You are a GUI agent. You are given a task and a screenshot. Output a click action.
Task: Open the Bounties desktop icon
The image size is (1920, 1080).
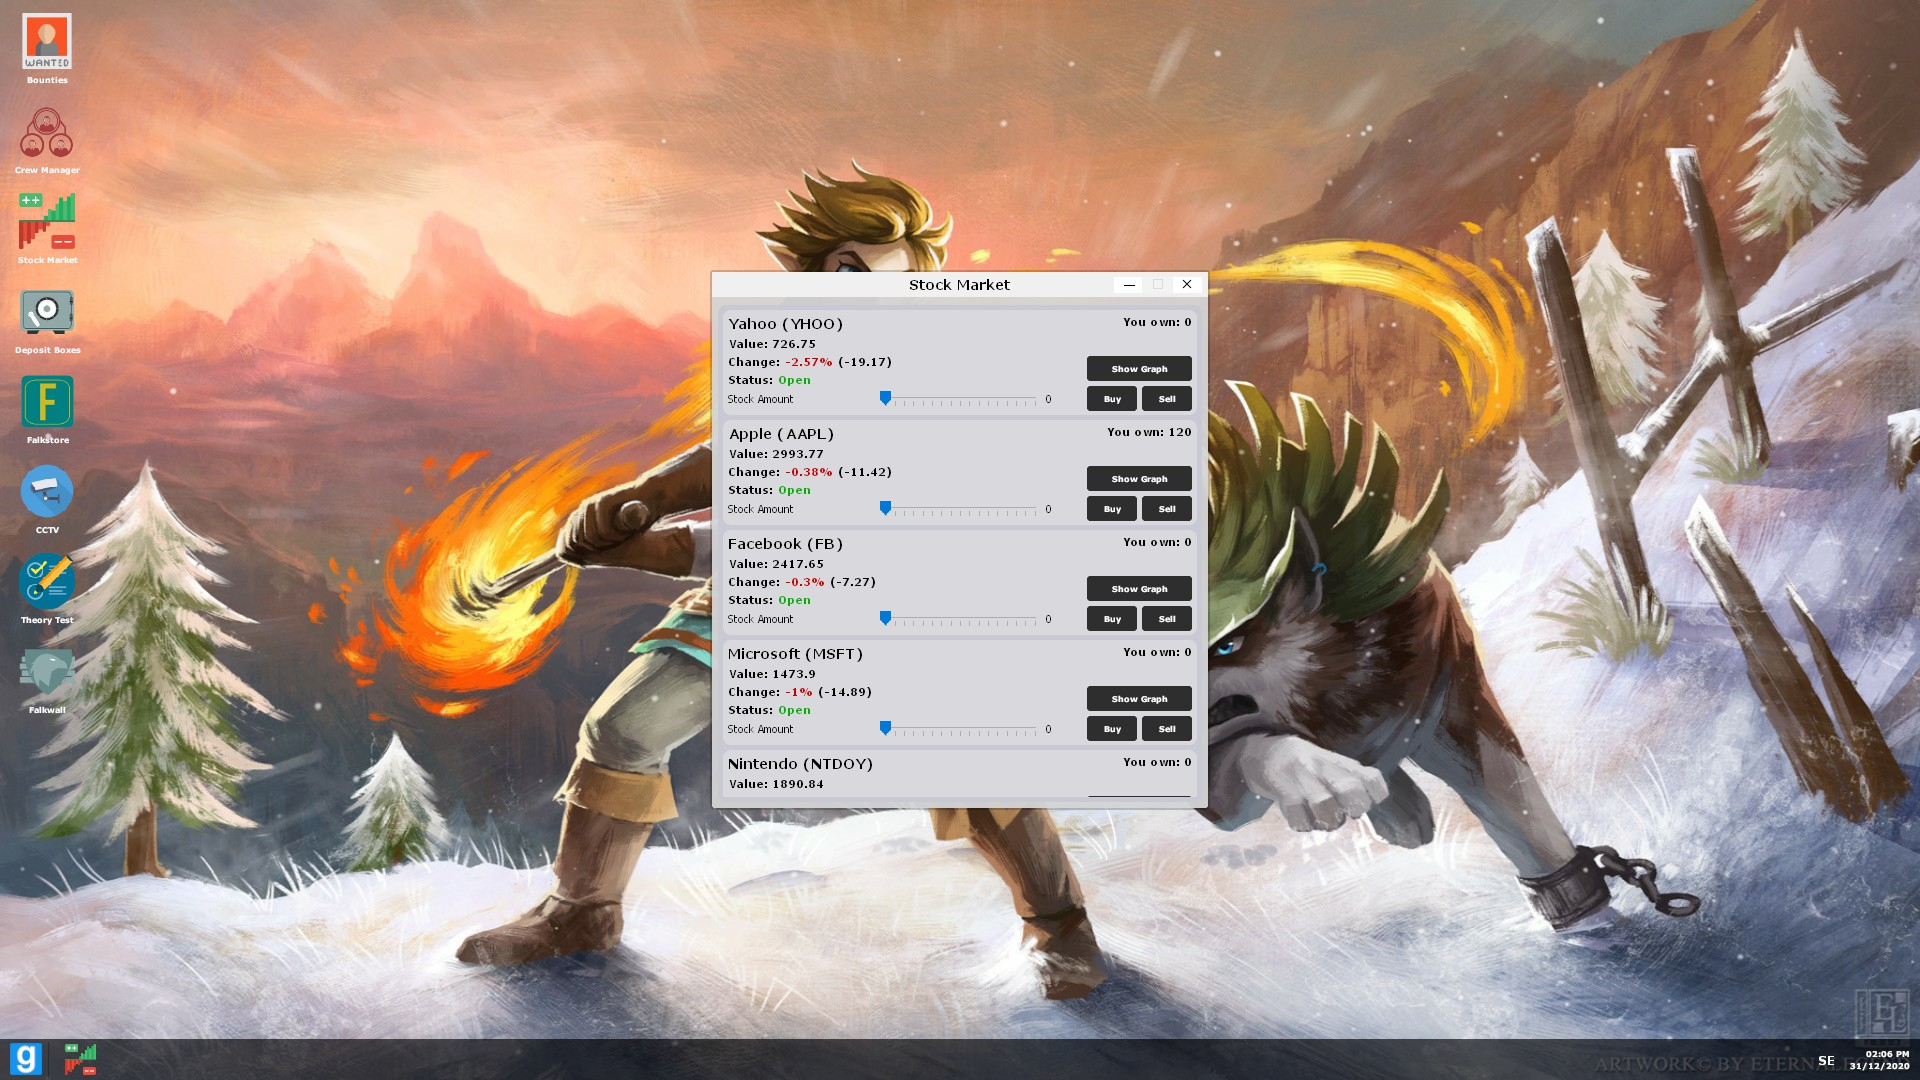click(x=47, y=42)
